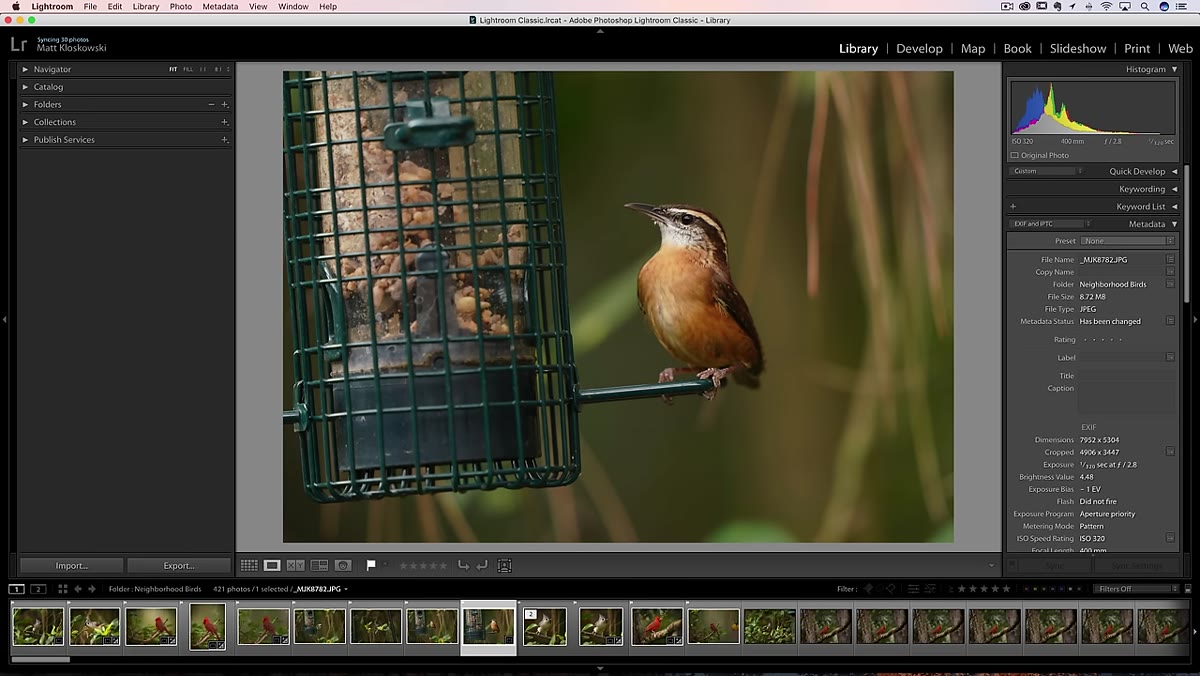The height and width of the screenshot is (676, 1200).
Task: Open the Photo menu
Action: pos(181,6)
